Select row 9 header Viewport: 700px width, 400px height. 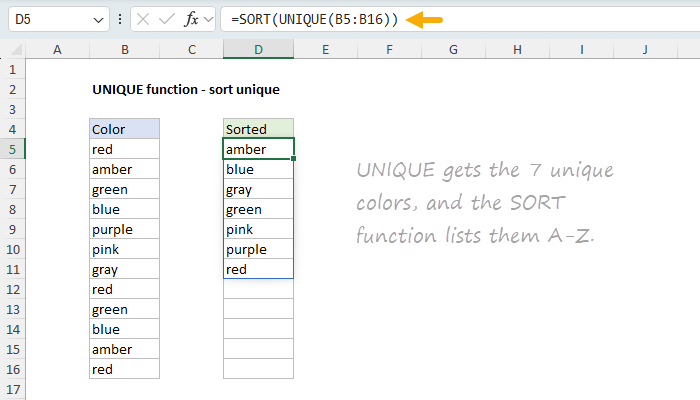[x=12, y=229]
